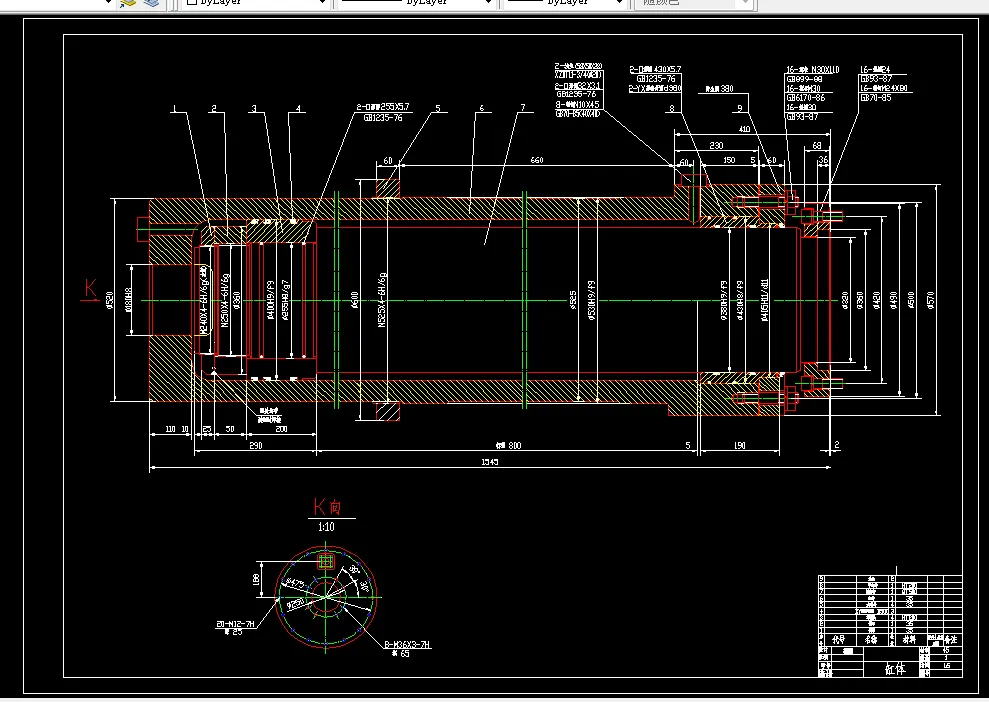Click the yellow layer tool icon in toolbar
Viewport: 989px width, 702px height.
pos(129,3)
